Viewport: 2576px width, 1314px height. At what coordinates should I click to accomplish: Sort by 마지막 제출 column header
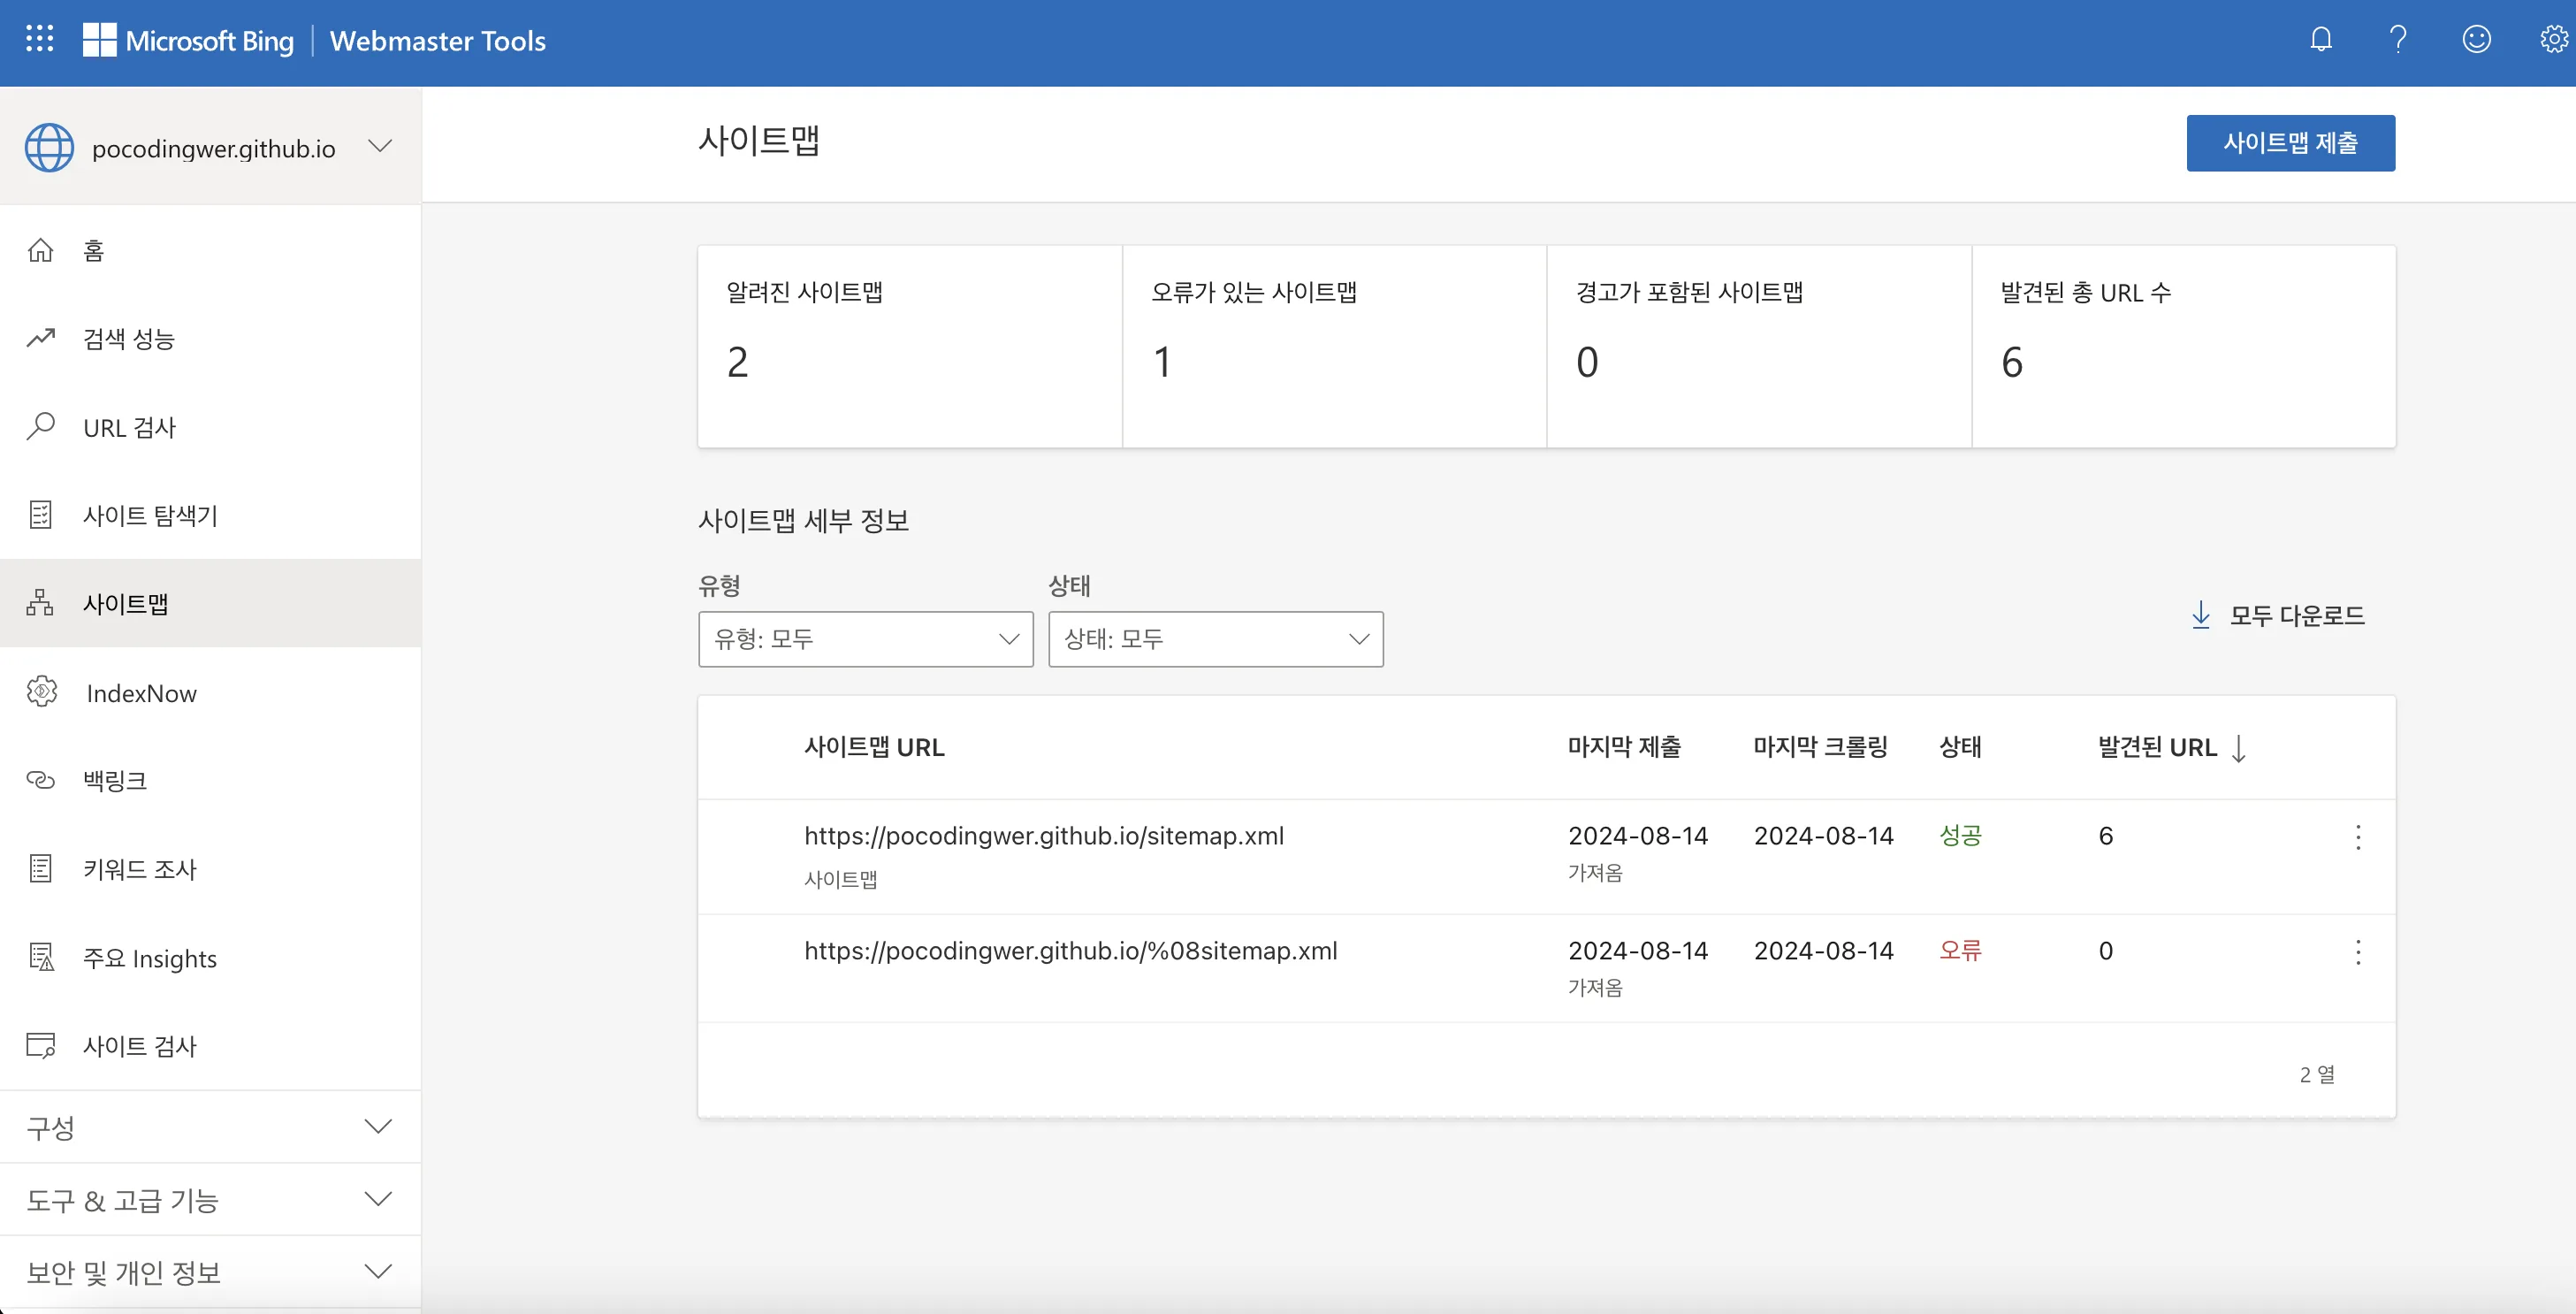point(1624,747)
